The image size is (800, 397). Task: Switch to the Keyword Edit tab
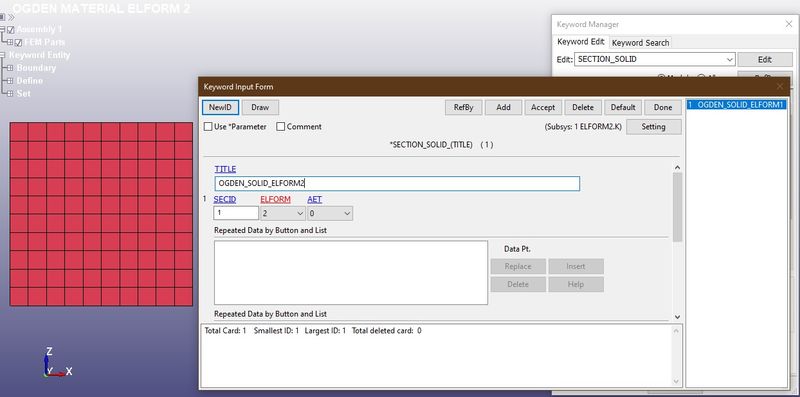point(581,42)
